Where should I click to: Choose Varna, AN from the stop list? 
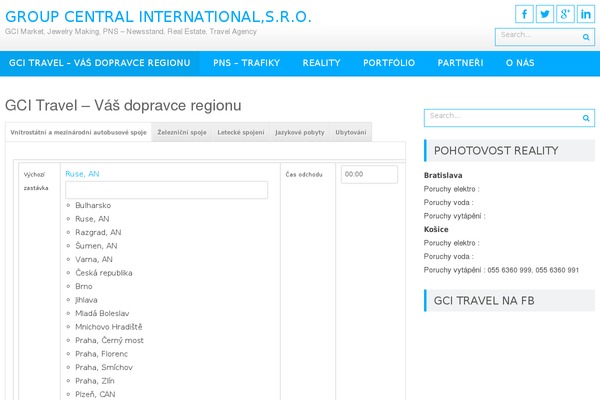pos(94,259)
